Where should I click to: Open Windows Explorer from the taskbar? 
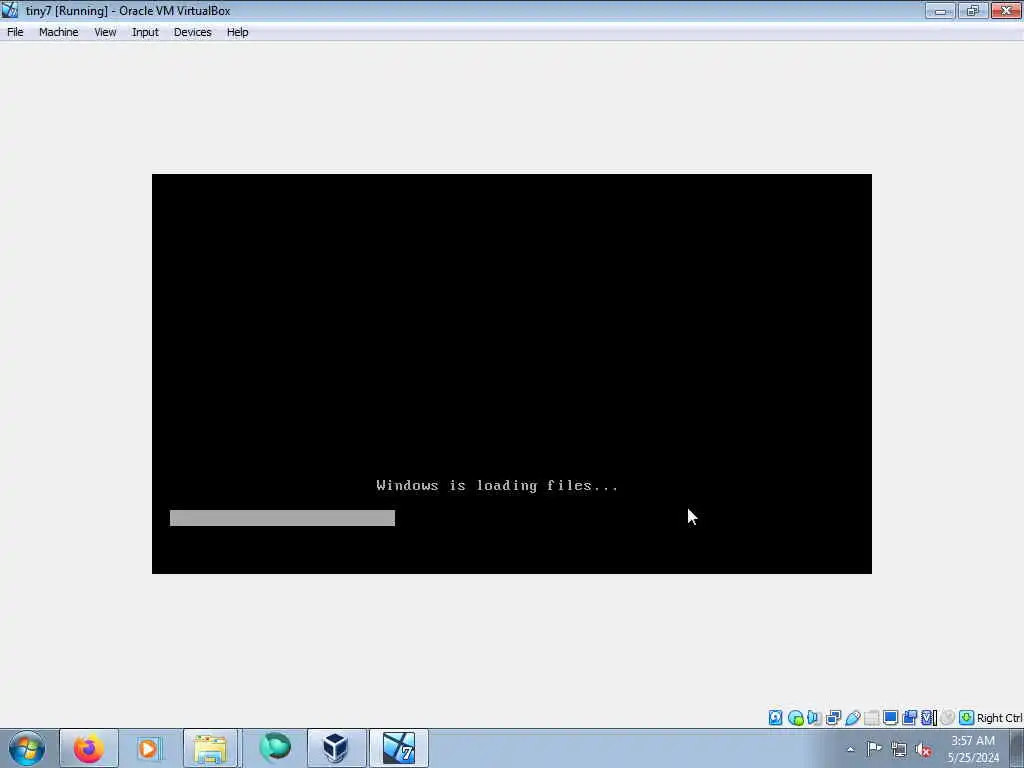click(210, 748)
